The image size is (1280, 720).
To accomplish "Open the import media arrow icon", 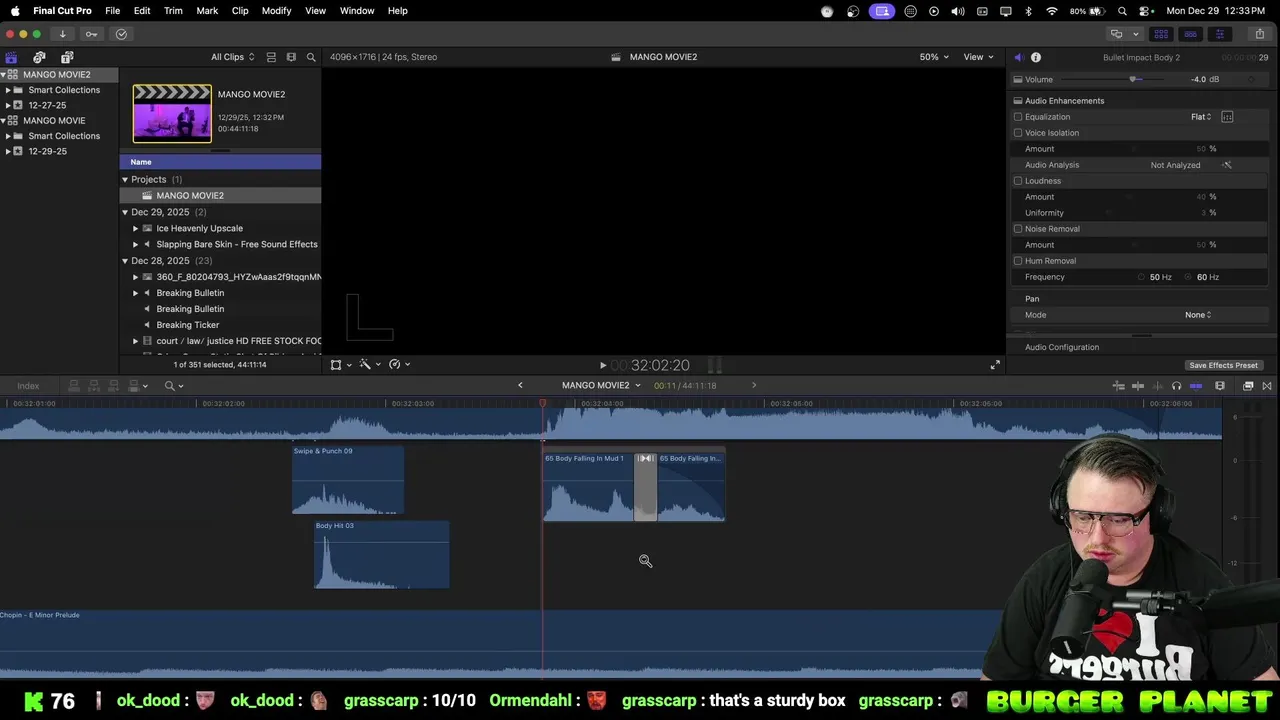I will [62, 34].
